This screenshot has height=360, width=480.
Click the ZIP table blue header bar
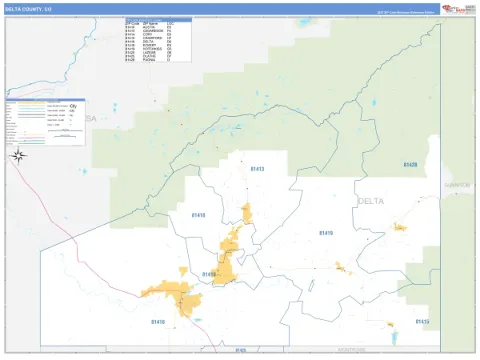point(158,20)
